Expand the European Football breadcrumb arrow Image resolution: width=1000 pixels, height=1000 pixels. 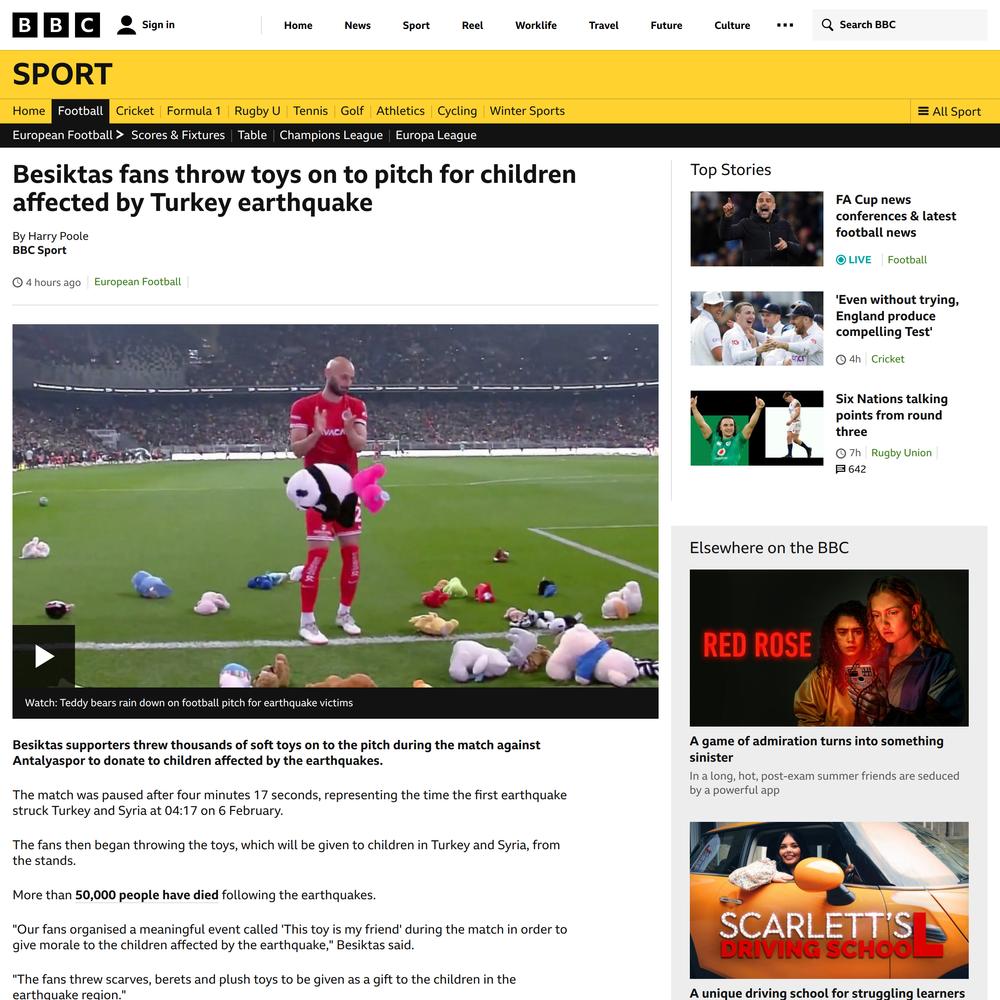(x=120, y=135)
